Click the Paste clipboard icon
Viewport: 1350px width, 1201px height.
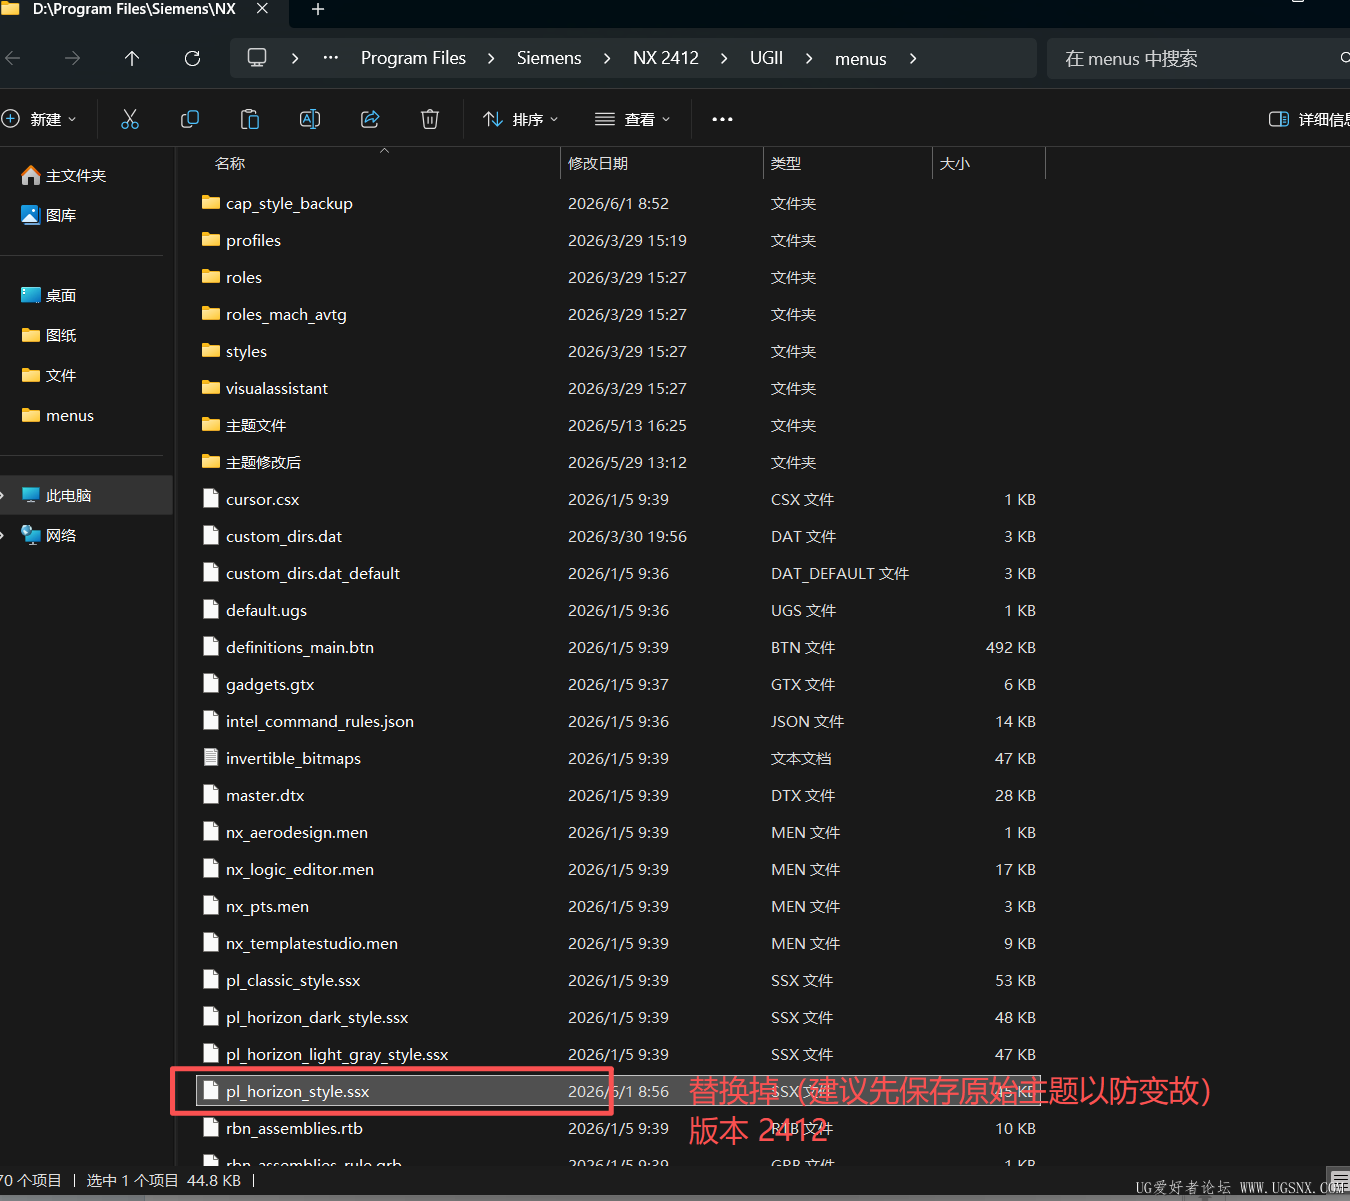[250, 119]
